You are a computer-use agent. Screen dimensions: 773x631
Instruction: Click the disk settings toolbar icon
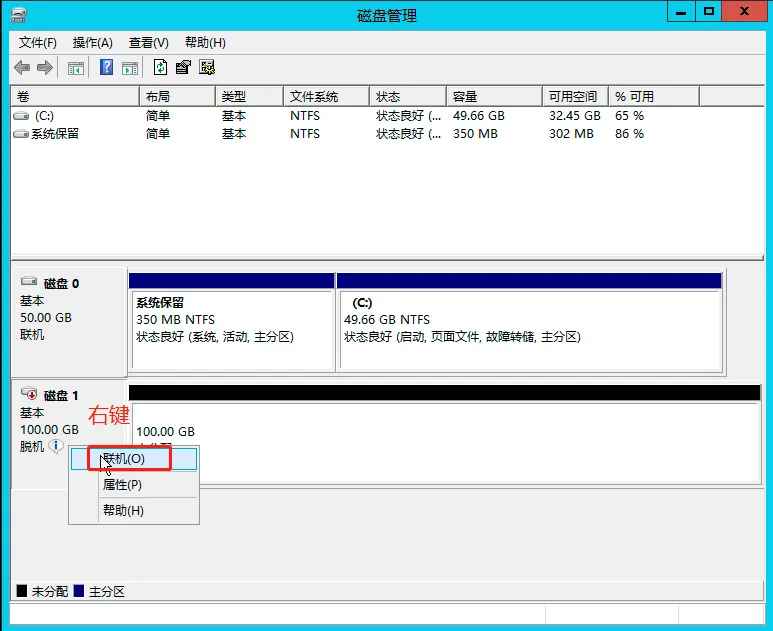tap(207, 68)
